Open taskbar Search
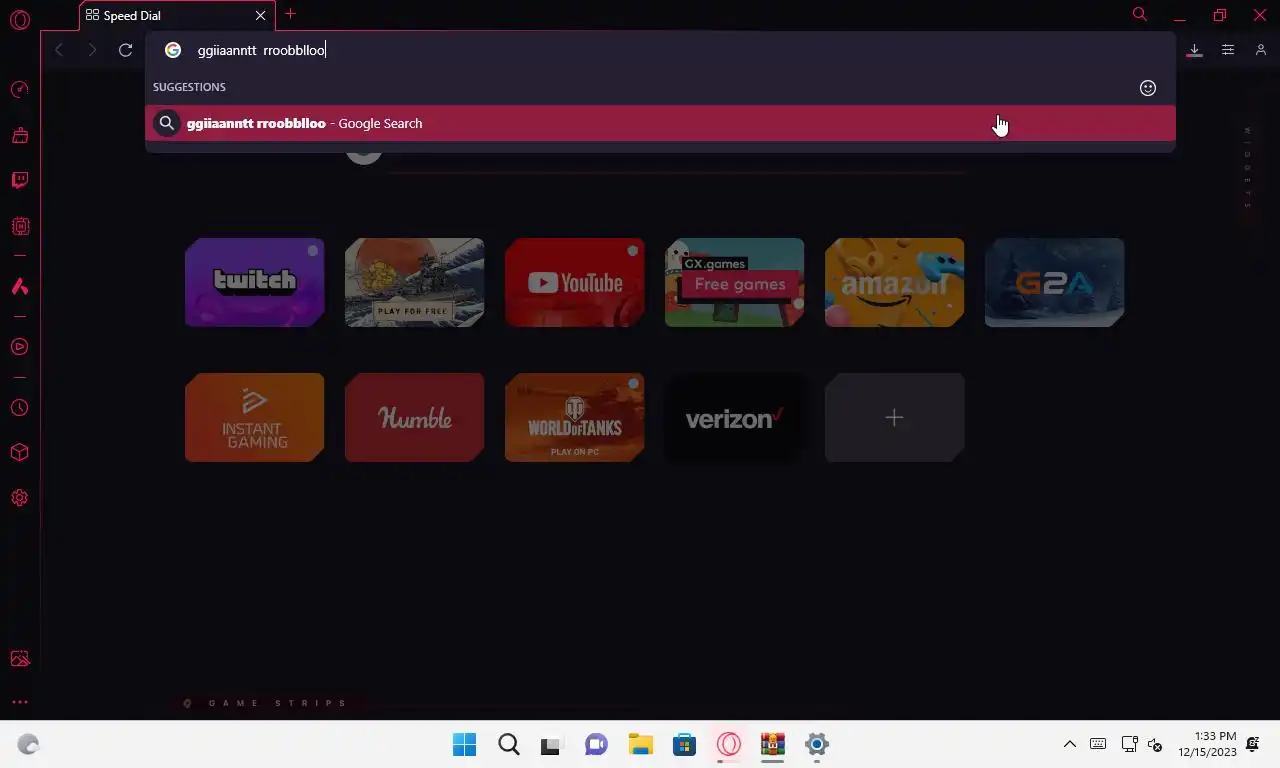 click(509, 744)
